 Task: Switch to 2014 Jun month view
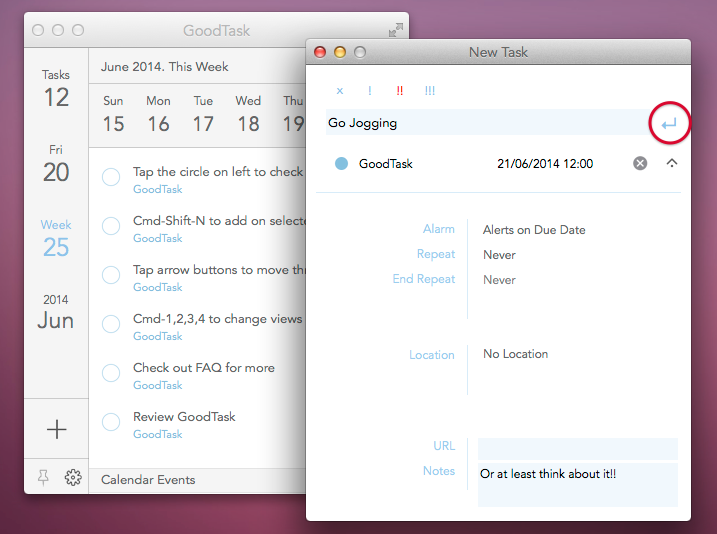point(56,313)
